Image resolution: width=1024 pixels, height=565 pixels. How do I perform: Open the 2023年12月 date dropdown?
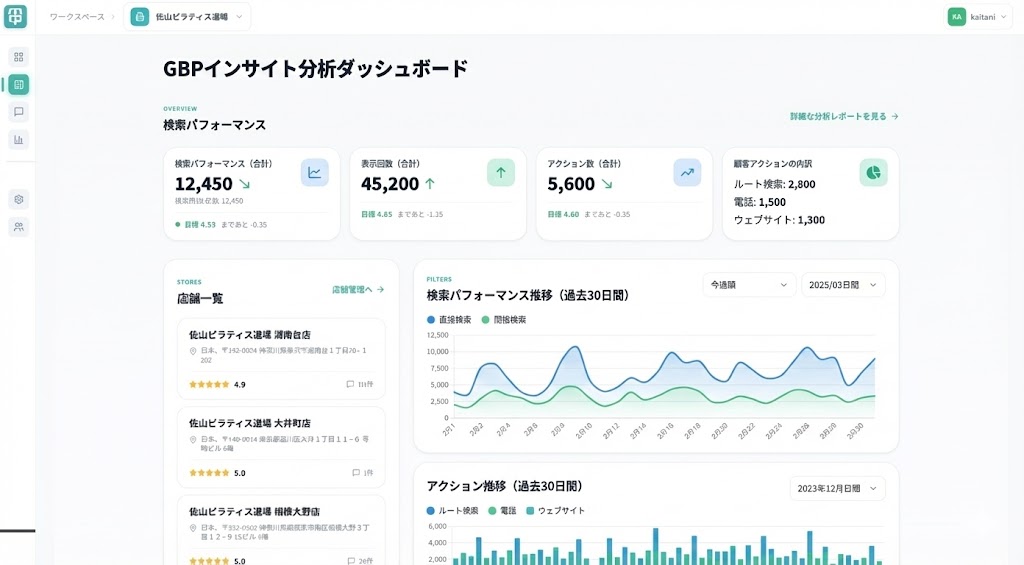point(837,489)
